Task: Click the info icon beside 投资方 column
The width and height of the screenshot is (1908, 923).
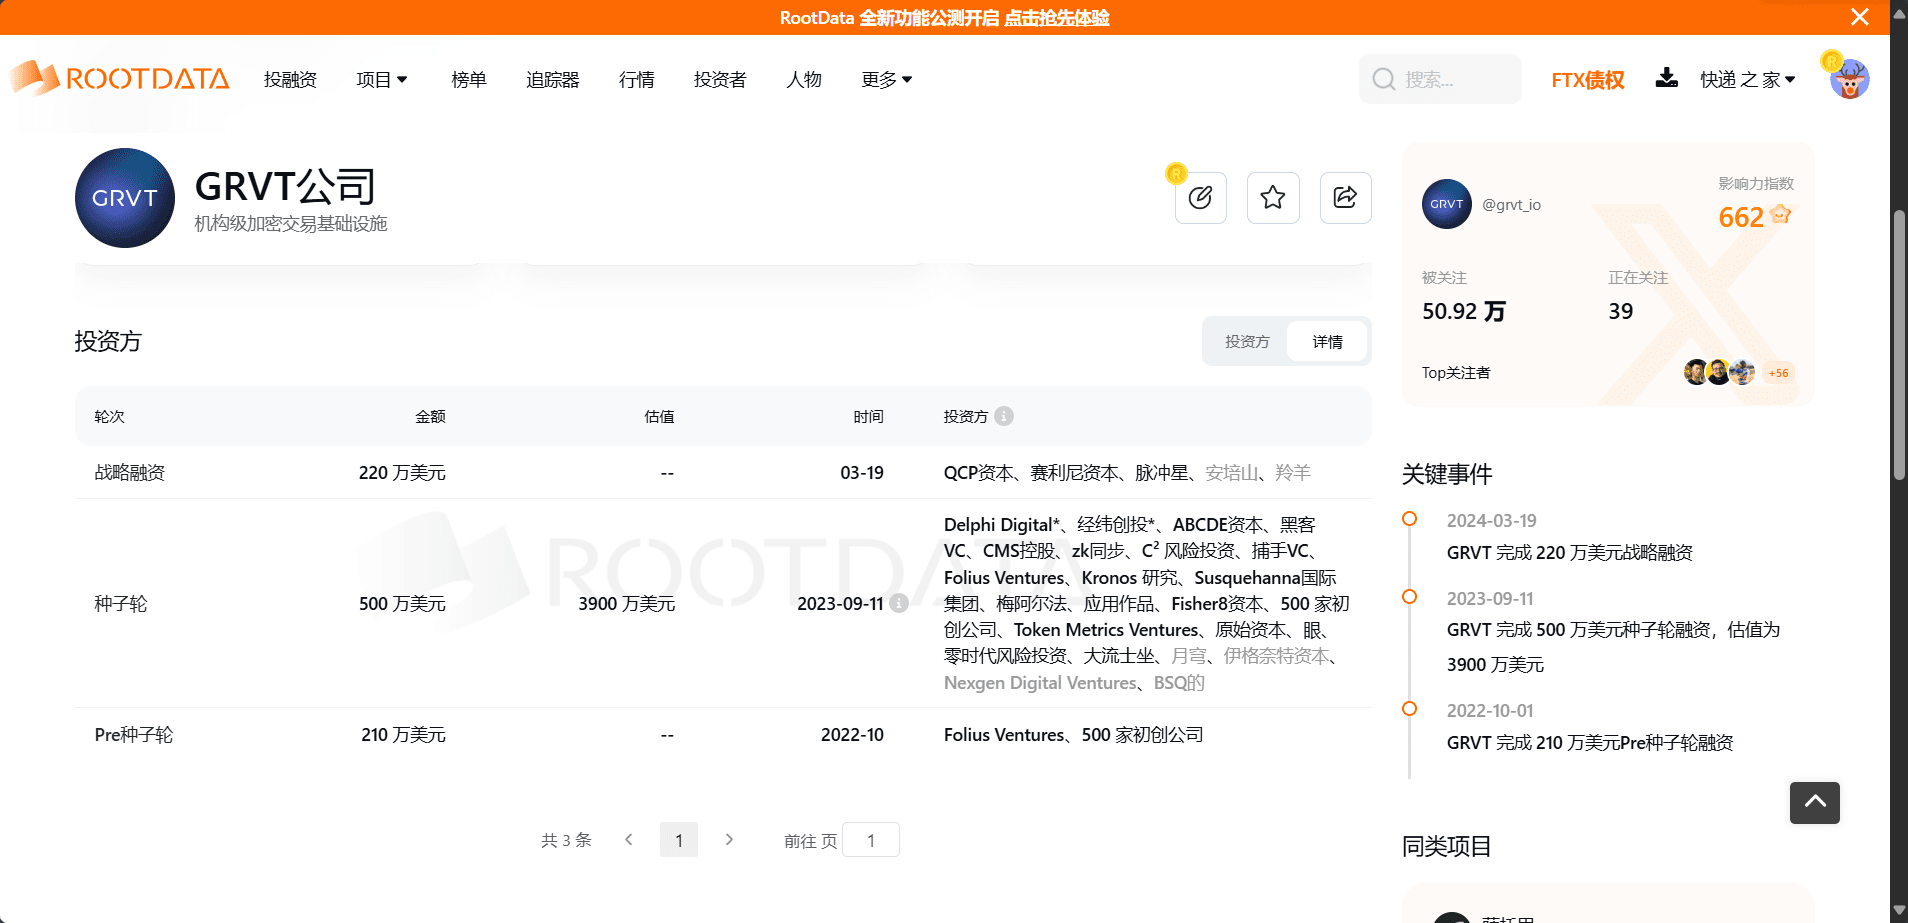Action: pos(1004,416)
